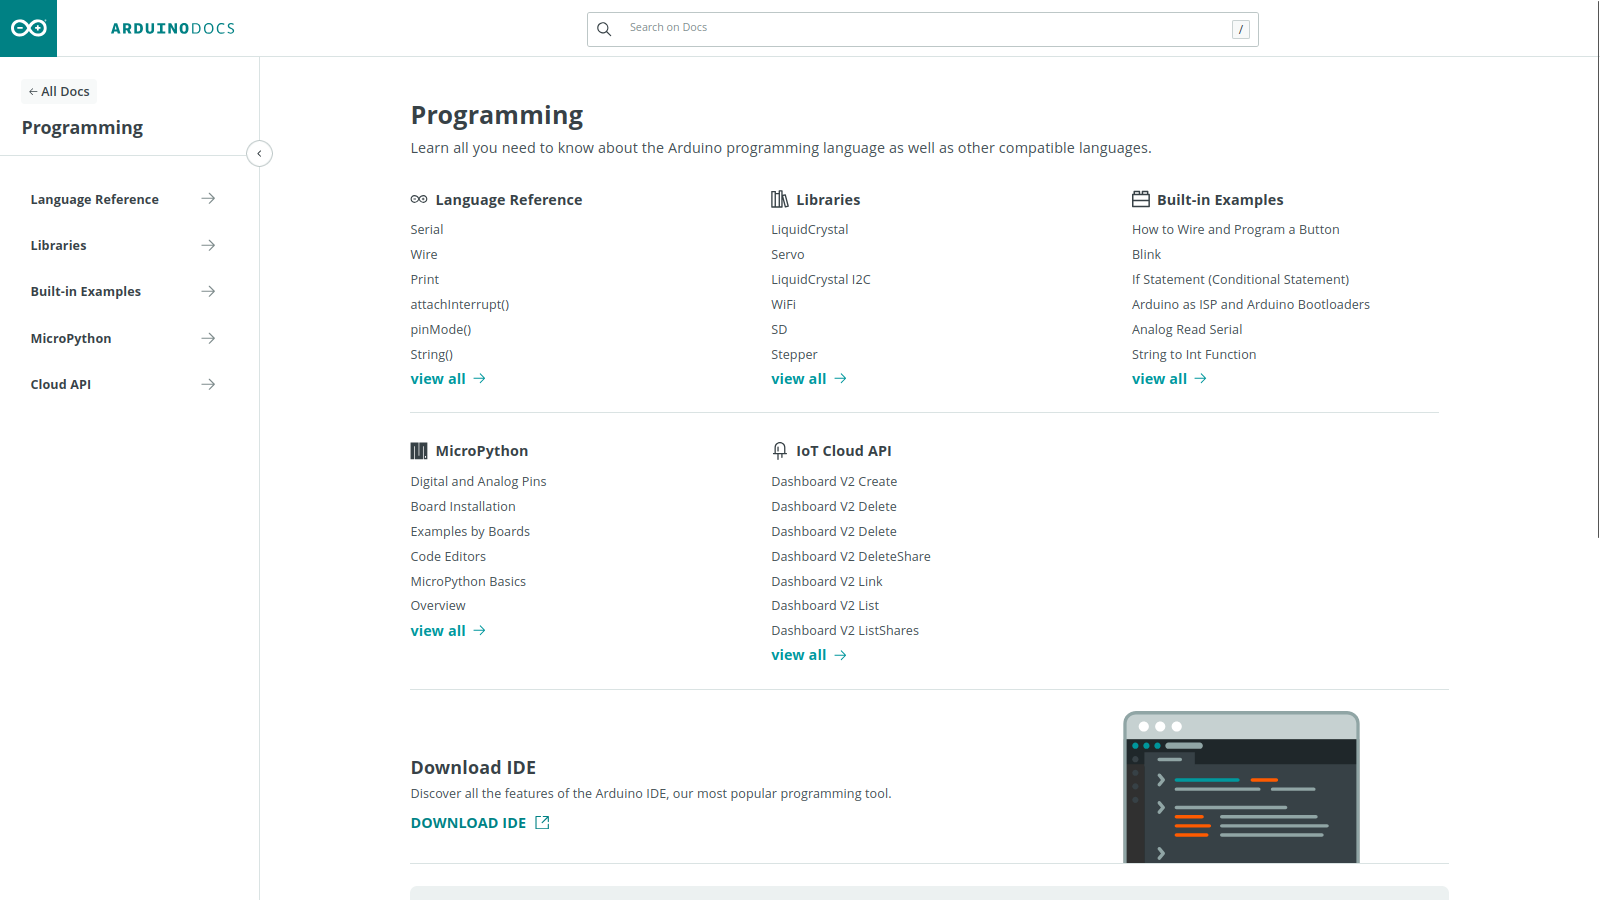Open the LiquidCrystal library link
Image resolution: width=1600 pixels, height=900 pixels.
[809, 230]
